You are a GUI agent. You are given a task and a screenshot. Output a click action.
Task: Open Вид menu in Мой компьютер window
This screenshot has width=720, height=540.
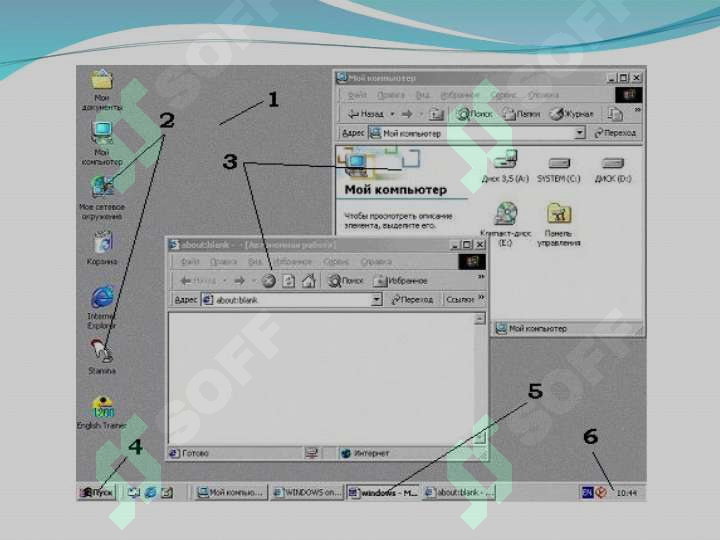point(422,95)
